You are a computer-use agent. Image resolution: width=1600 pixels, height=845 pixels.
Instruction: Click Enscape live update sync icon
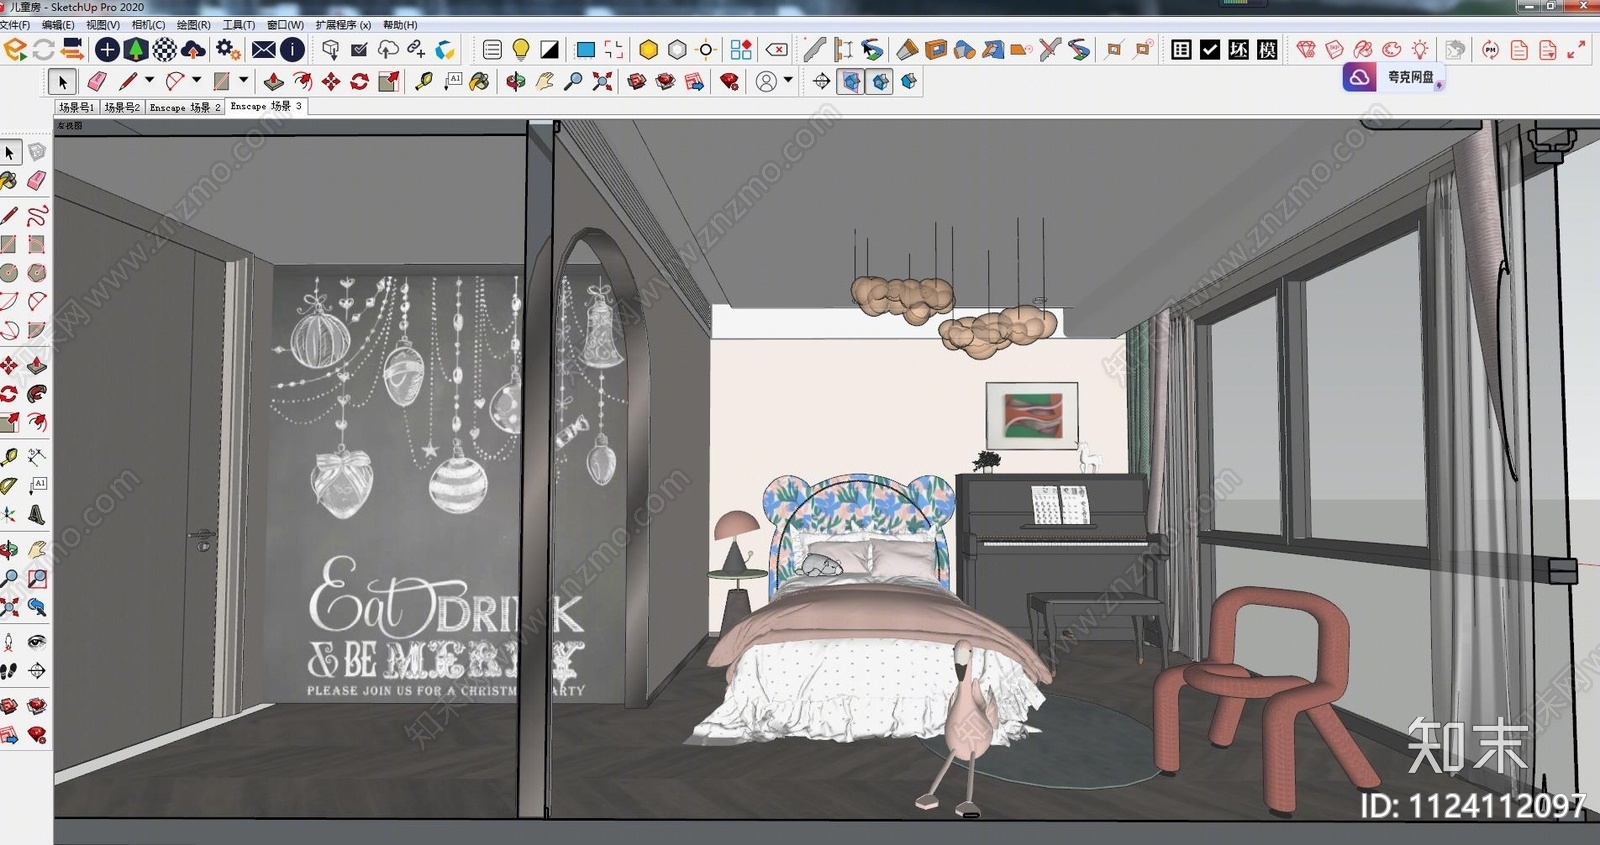tap(43, 49)
